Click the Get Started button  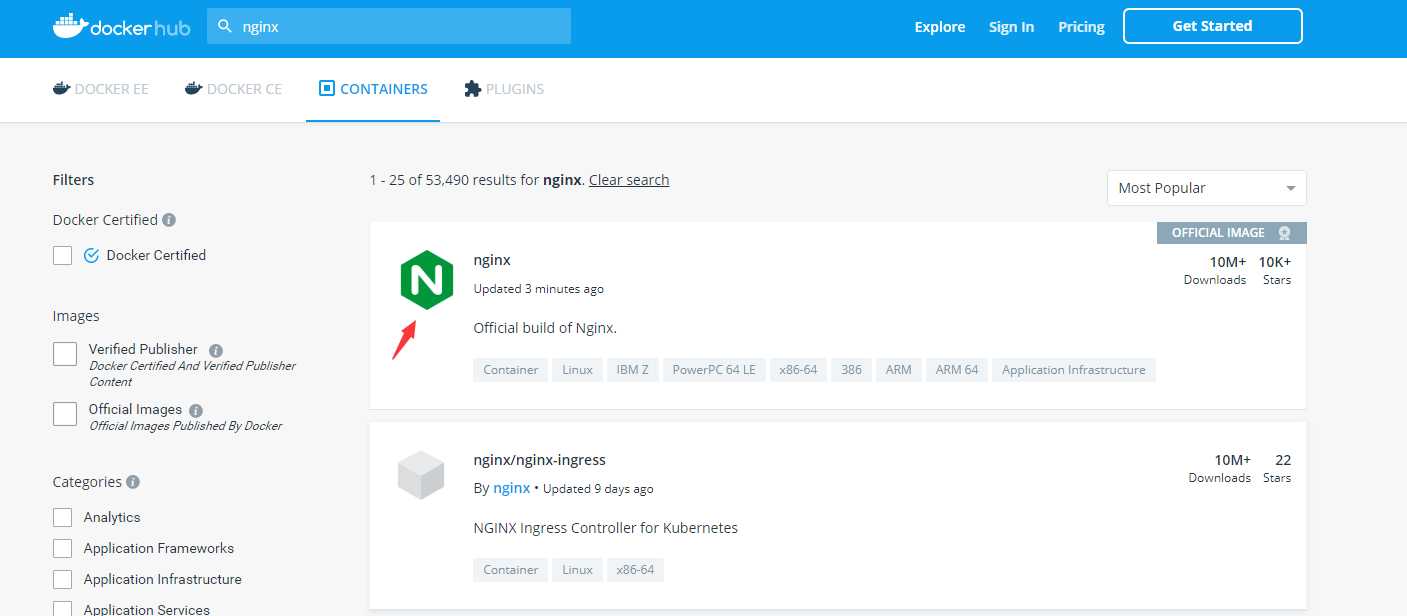(1212, 26)
